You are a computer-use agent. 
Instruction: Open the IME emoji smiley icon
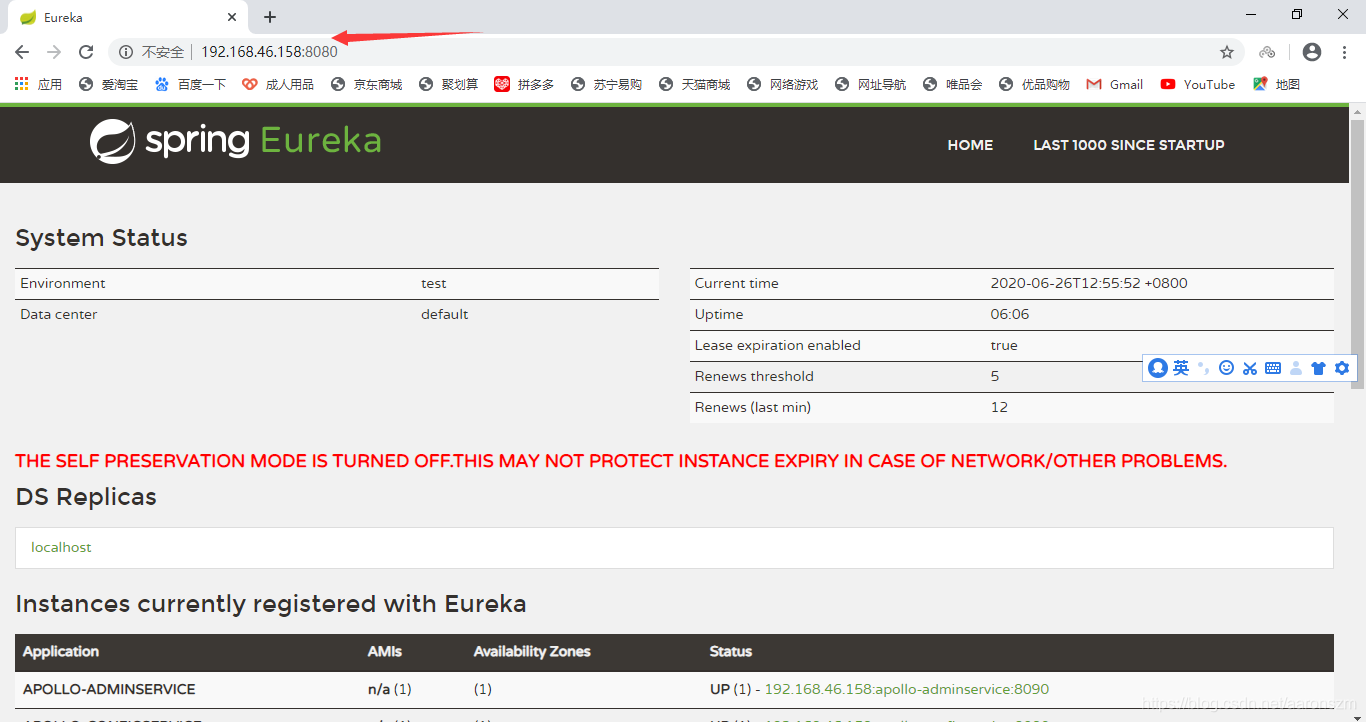1227,368
